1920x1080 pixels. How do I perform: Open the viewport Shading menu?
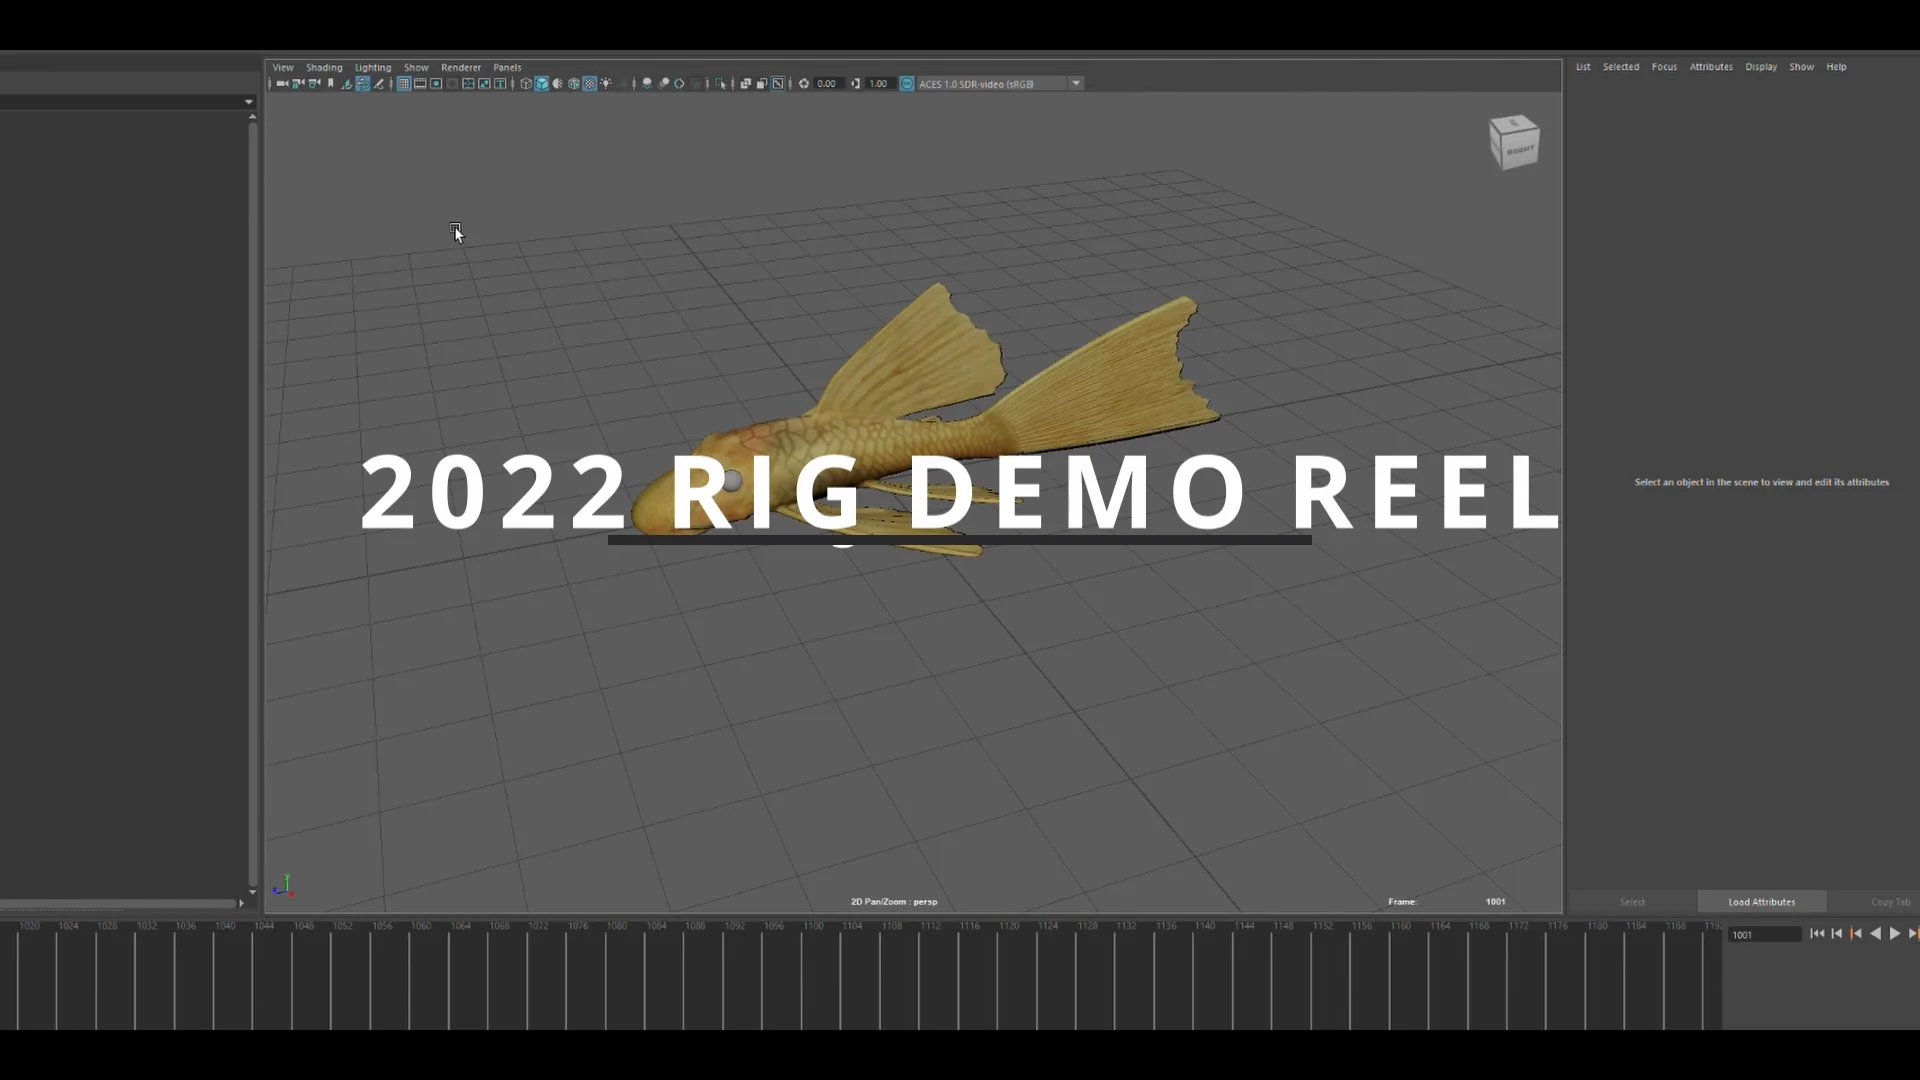pos(324,67)
